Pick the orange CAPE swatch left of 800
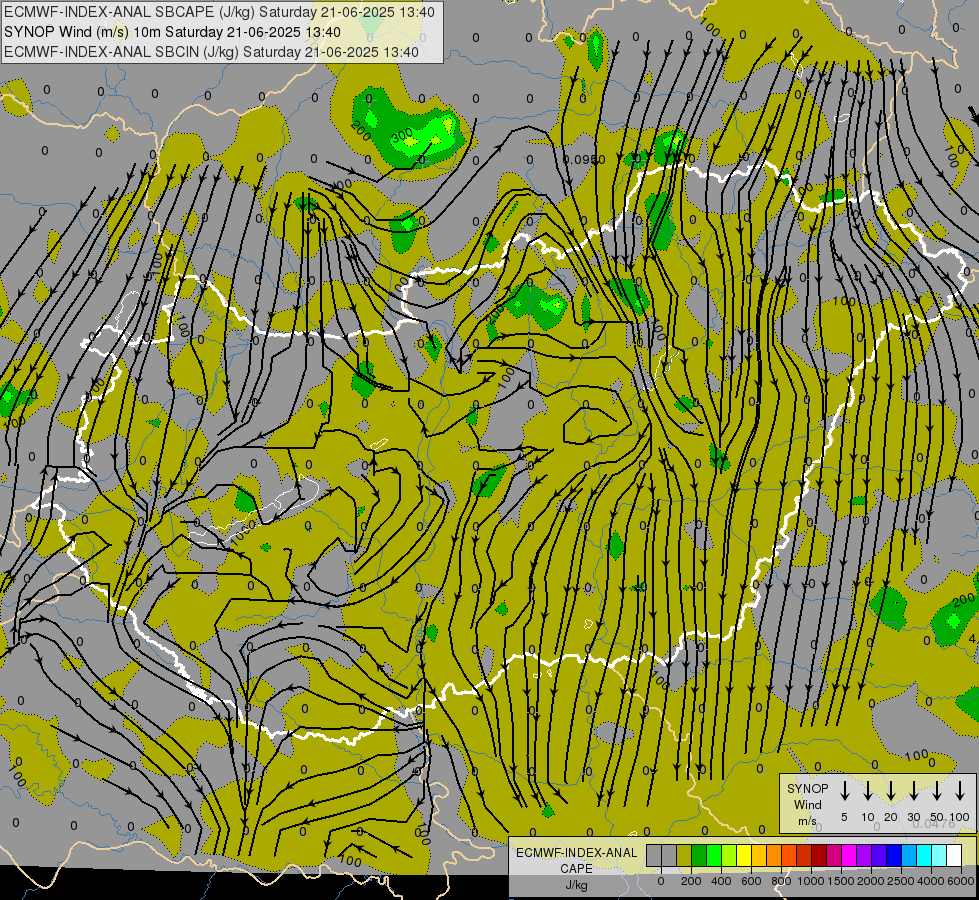Screen dimensions: 979x900 point(774,855)
